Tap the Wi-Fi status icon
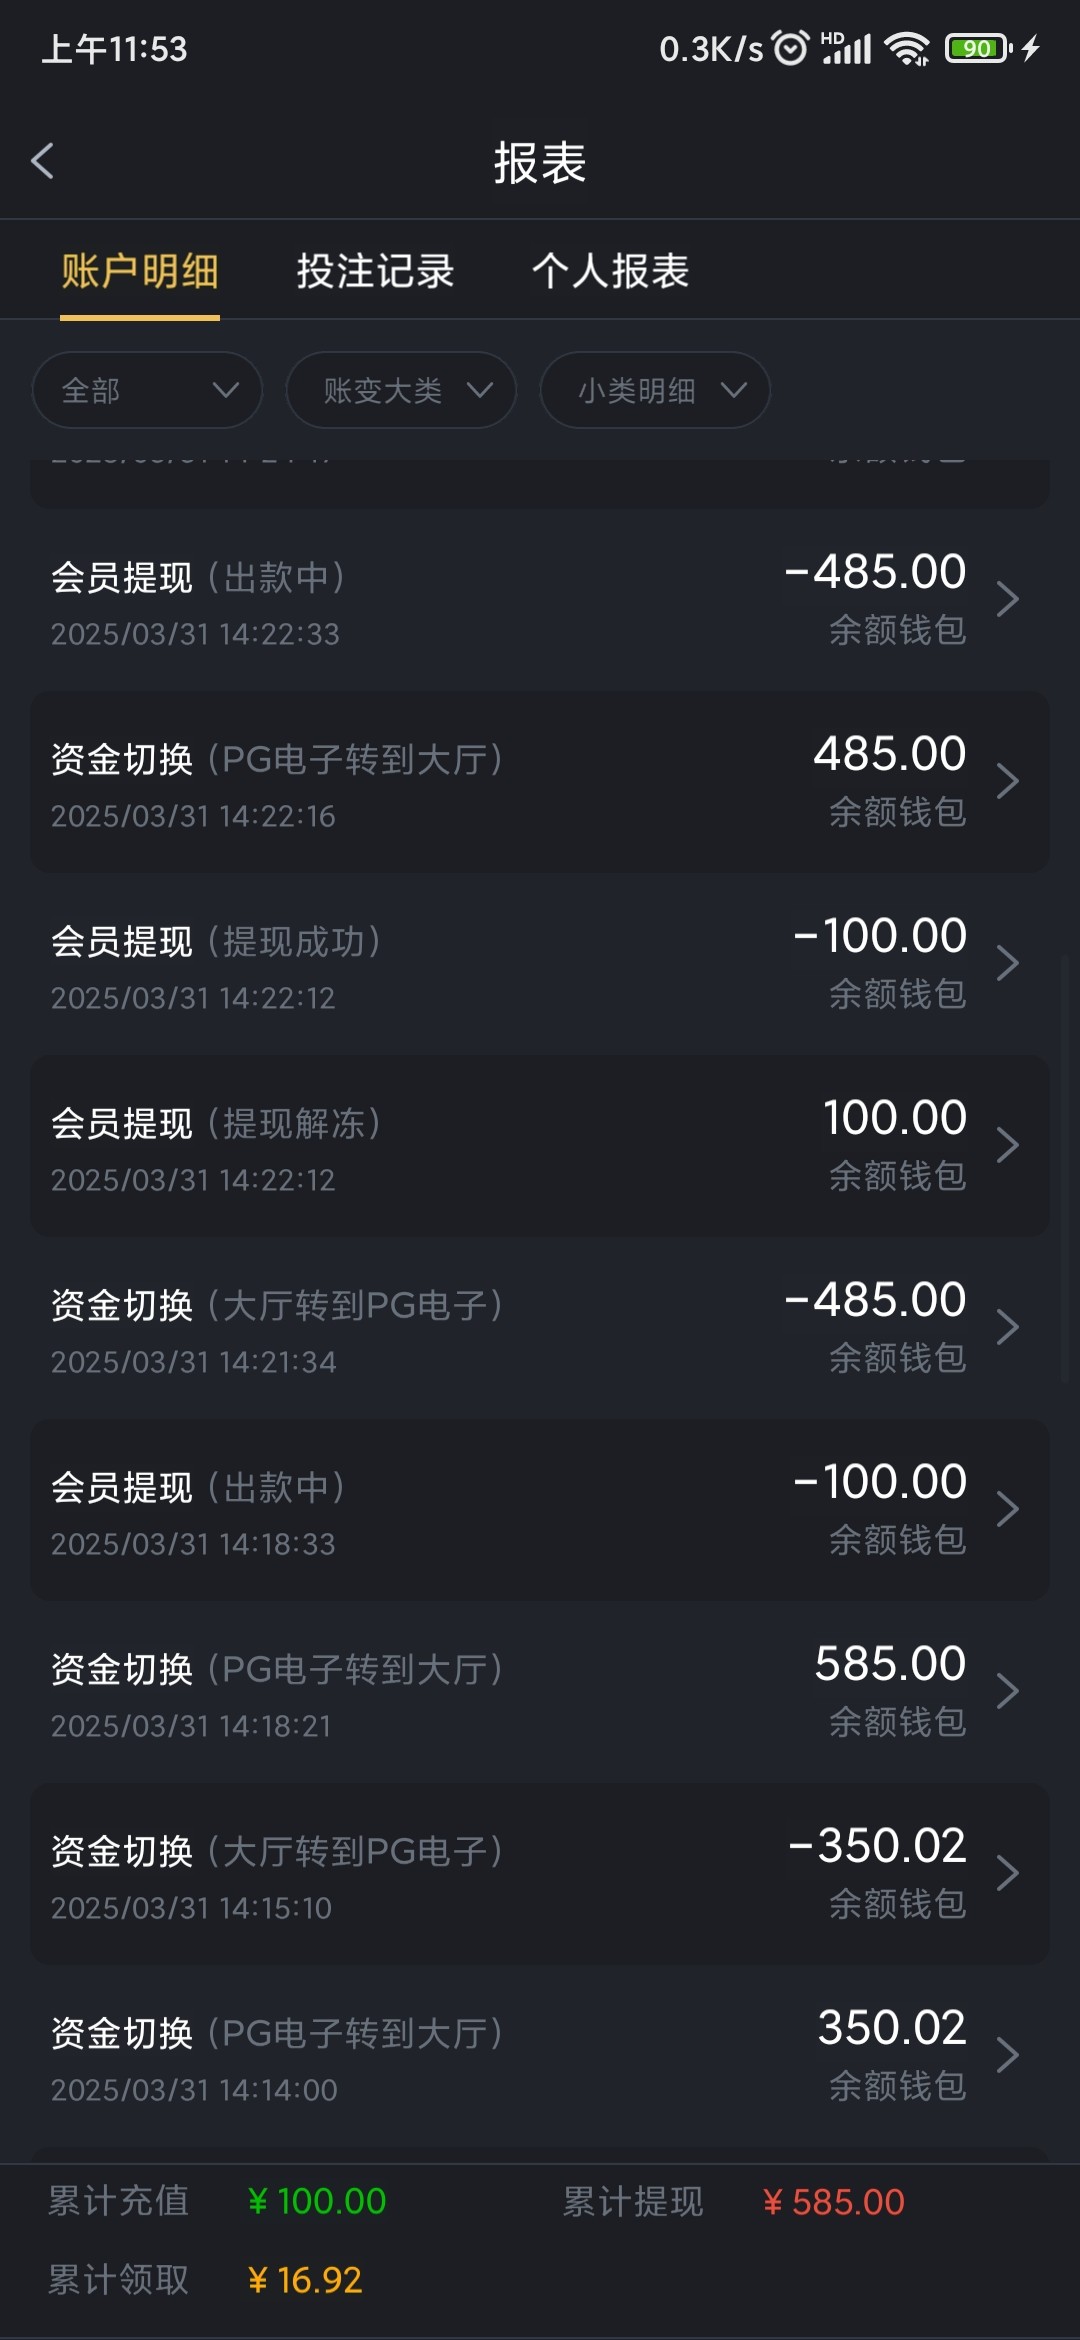Viewport: 1080px width, 2340px height. click(908, 48)
